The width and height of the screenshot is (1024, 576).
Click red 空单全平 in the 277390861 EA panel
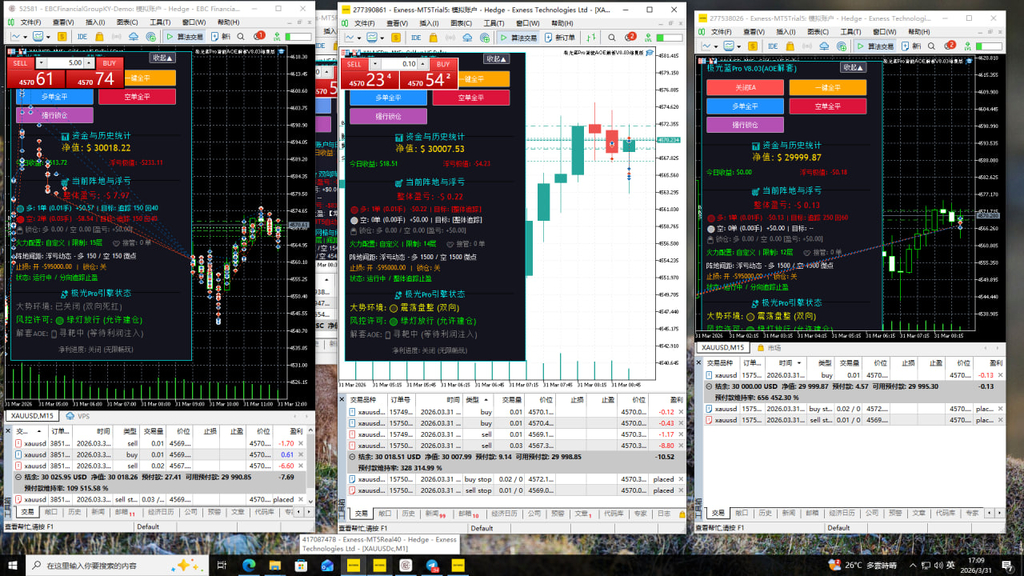pos(471,98)
